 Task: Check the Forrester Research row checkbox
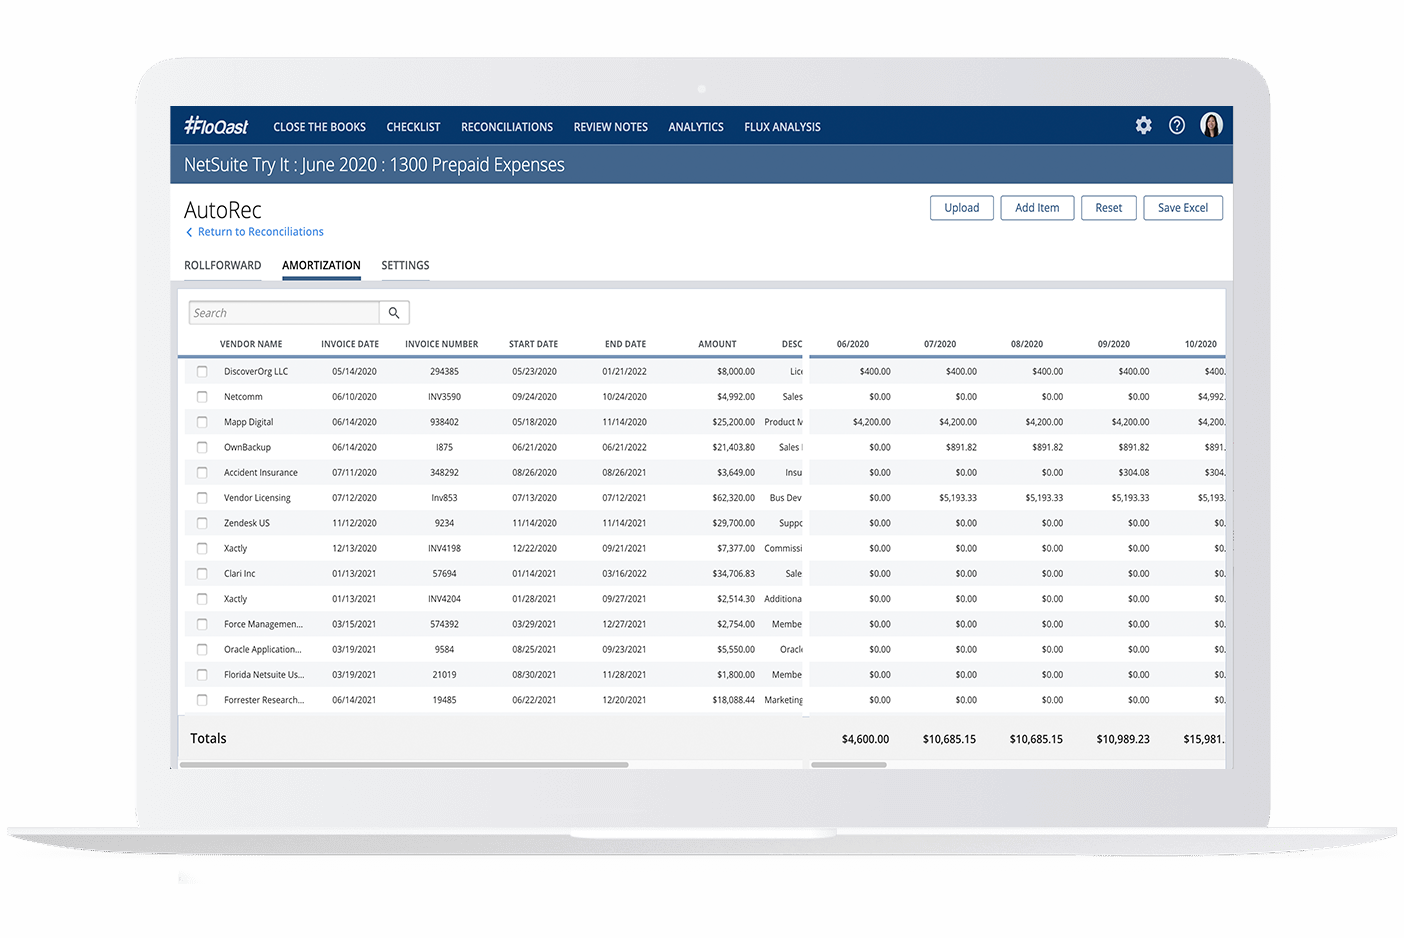coord(202,700)
